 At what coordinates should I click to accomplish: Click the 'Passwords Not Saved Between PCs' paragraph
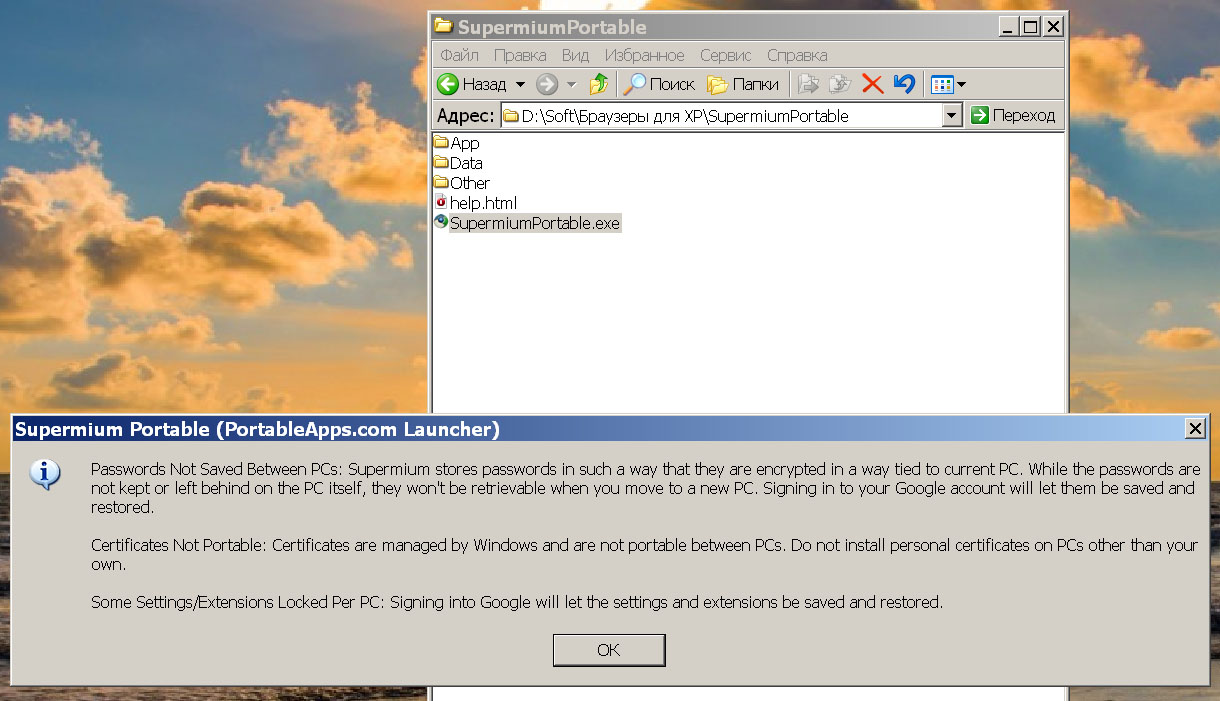(x=645, y=488)
